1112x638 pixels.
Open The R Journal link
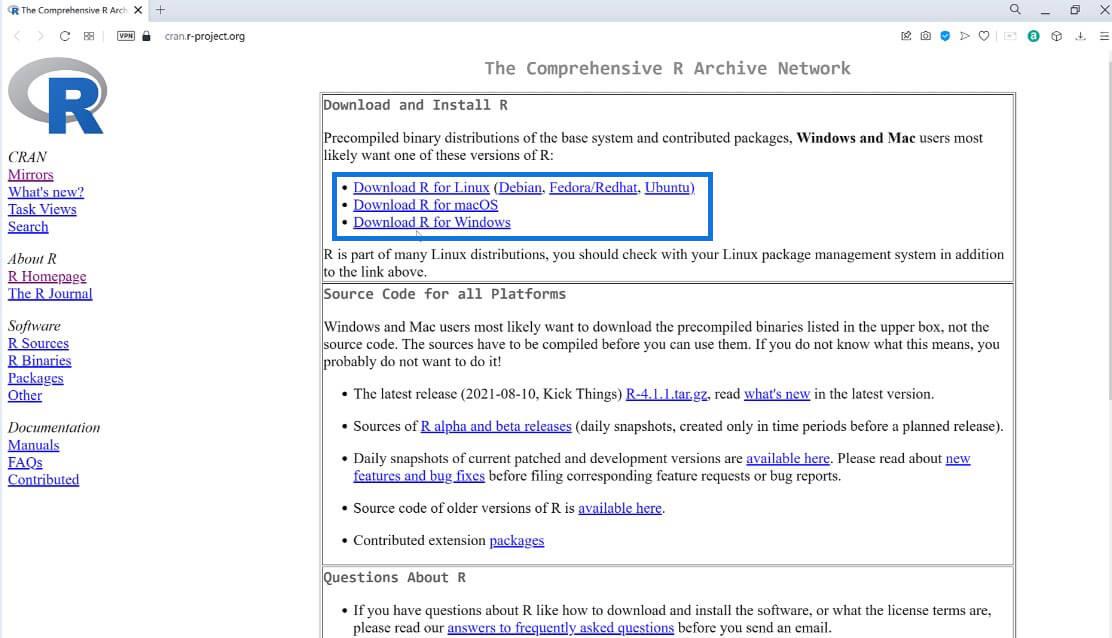coord(50,293)
